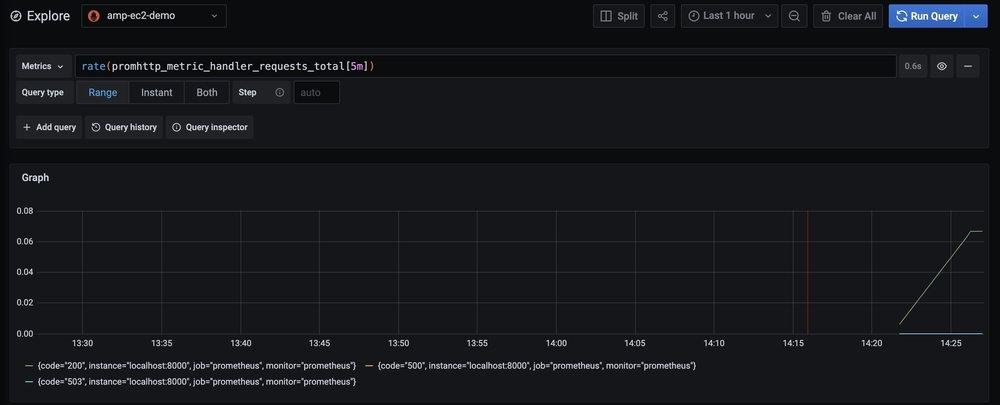Select Range query type

(x=103, y=92)
